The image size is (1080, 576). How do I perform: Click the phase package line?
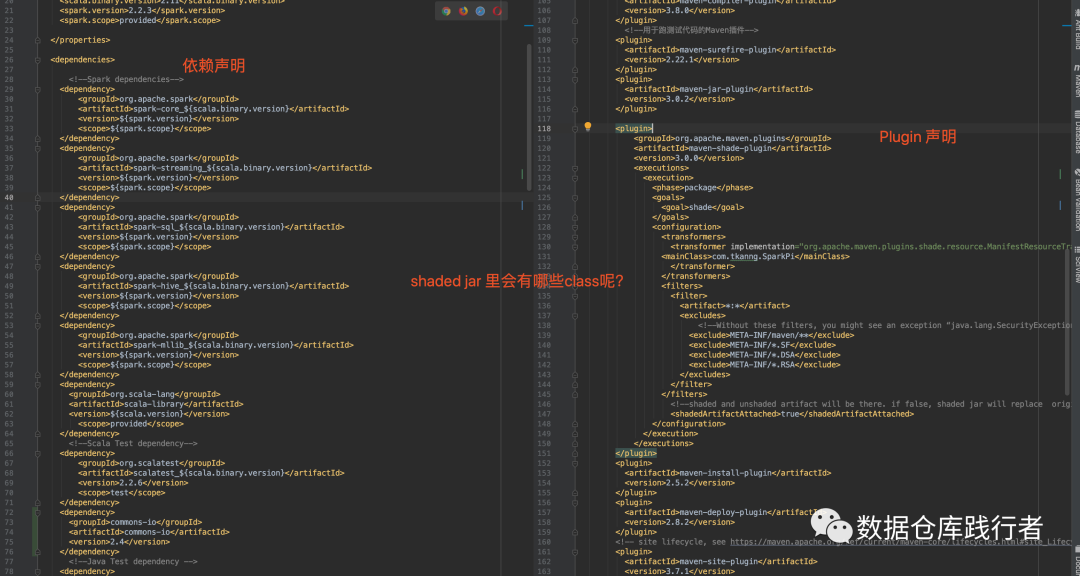pos(703,187)
